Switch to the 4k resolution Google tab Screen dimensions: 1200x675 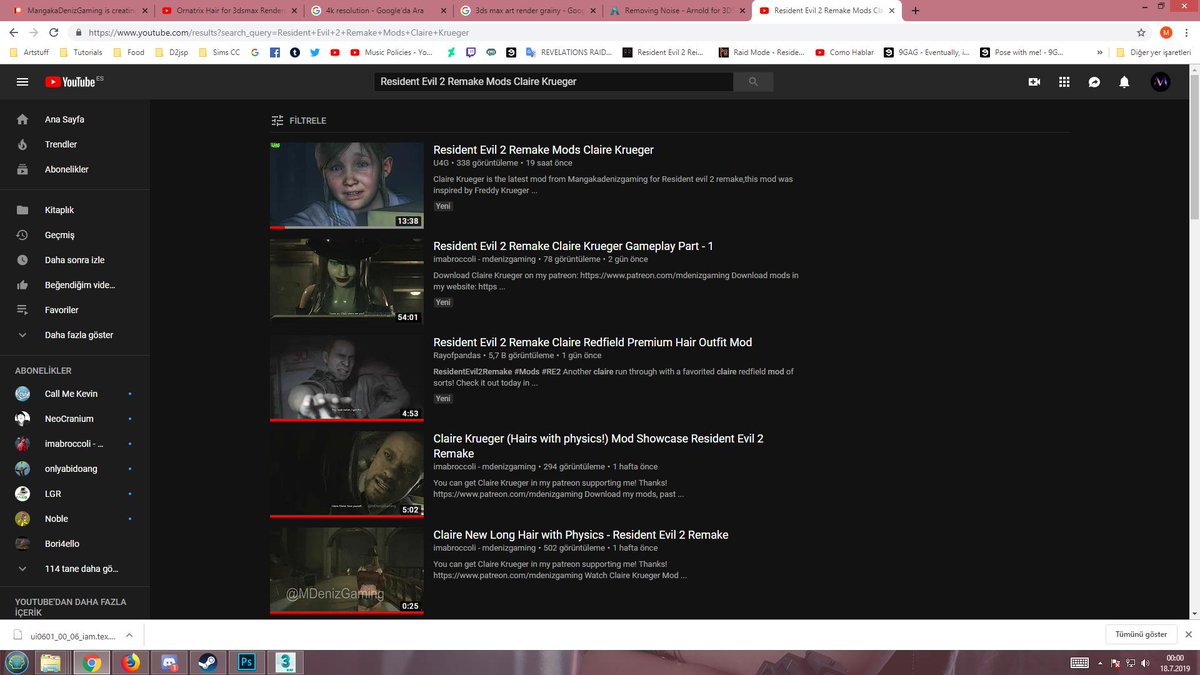(x=380, y=10)
